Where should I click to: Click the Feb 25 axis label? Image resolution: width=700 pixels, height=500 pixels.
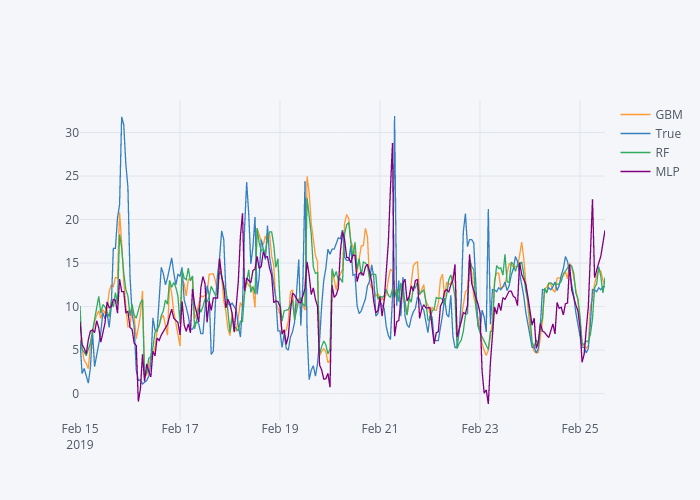click(580, 428)
